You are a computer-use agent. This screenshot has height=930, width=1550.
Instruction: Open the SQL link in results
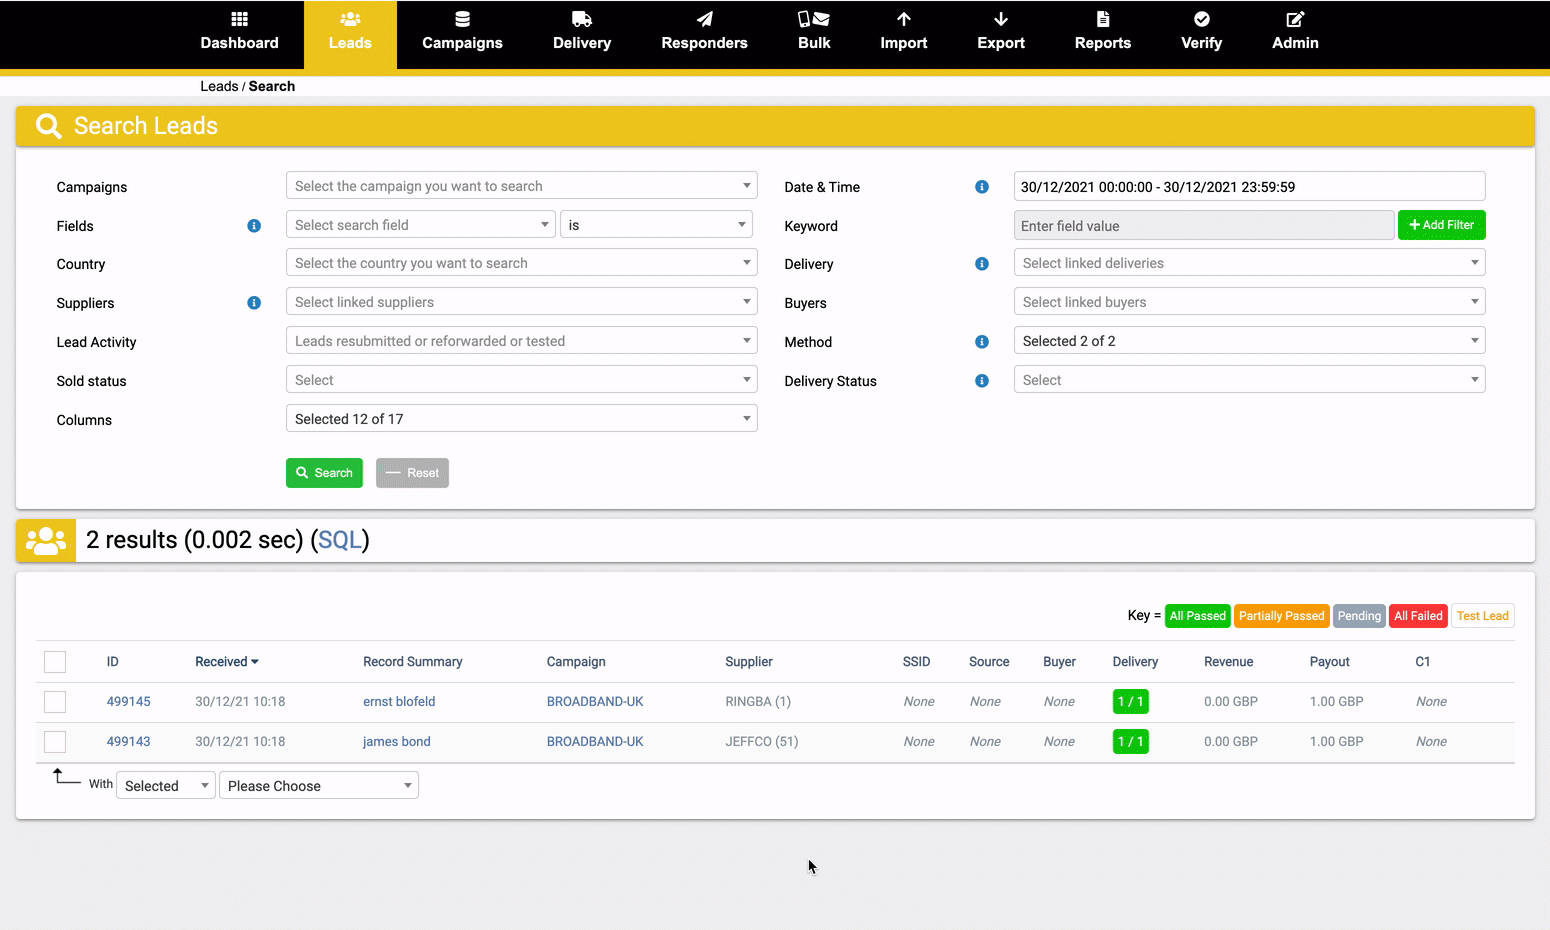coord(339,540)
